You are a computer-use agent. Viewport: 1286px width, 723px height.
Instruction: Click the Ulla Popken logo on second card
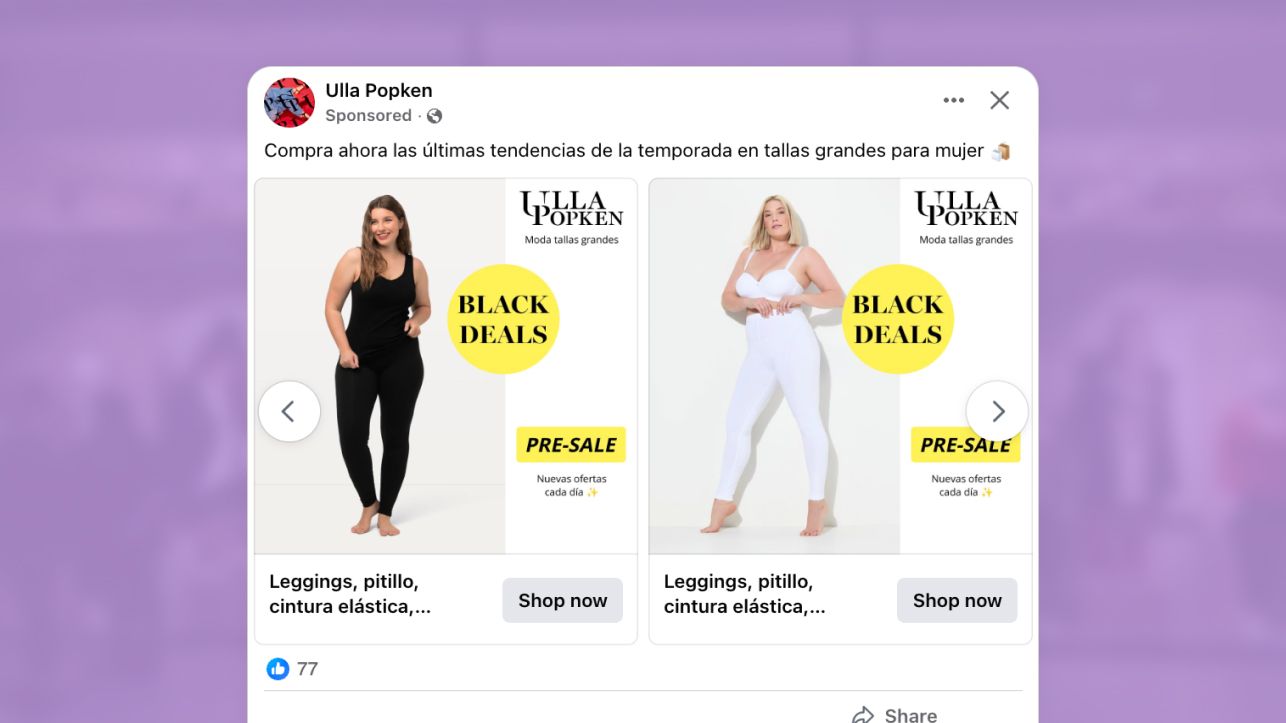pos(966,217)
